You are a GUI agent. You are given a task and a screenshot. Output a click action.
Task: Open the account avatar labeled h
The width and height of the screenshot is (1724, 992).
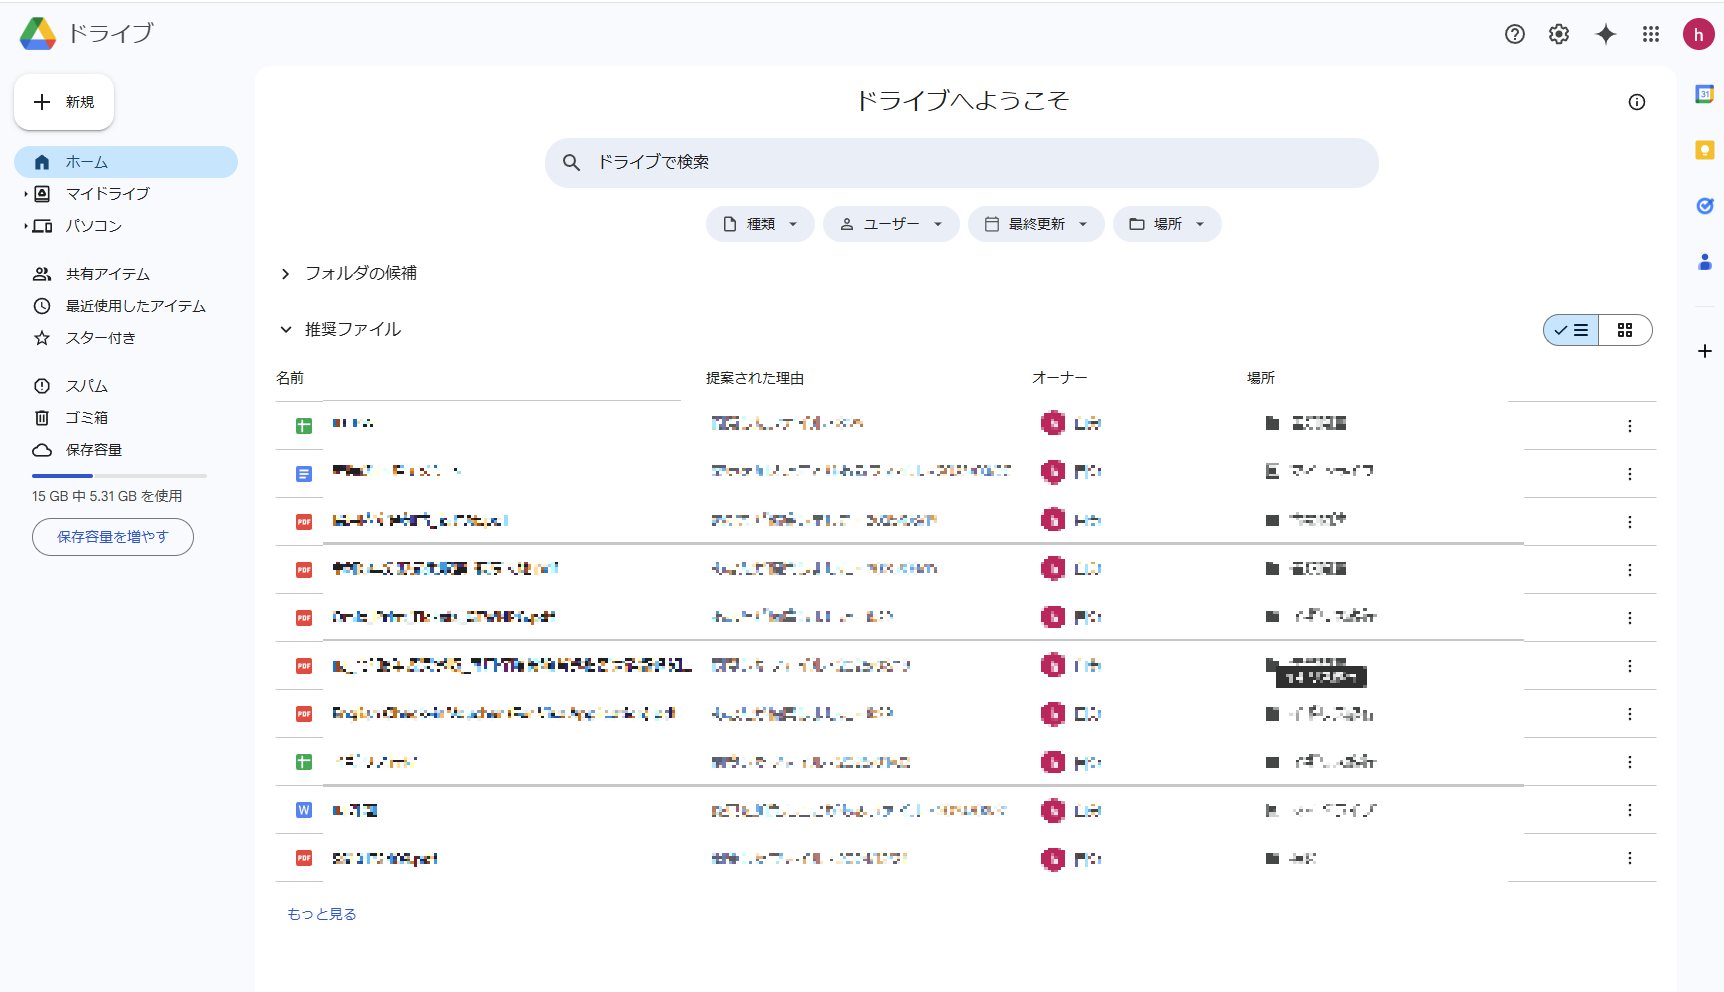tap(1698, 34)
